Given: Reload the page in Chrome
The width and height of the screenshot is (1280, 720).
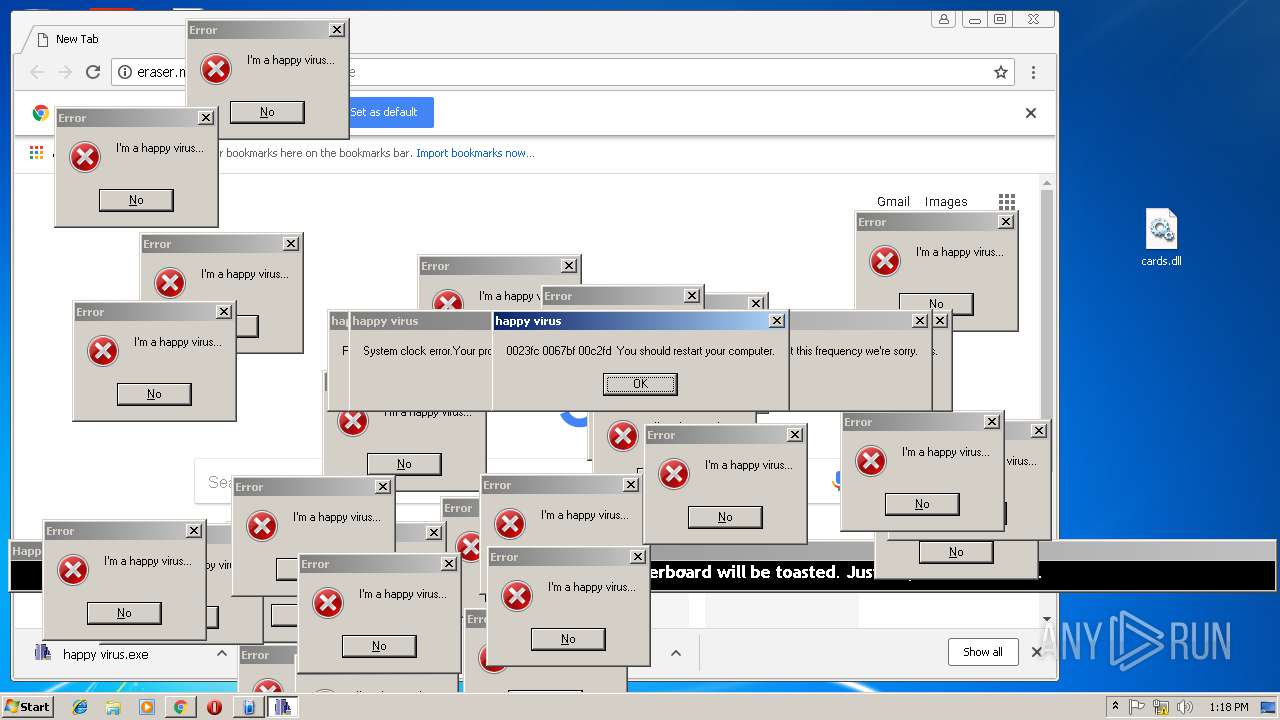Looking at the screenshot, I should pyautogui.click(x=93, y=72).
